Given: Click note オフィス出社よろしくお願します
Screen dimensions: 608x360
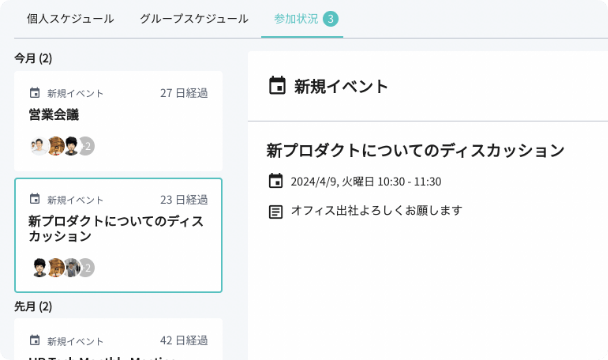Looking at the screenshot, I should 376,211.
